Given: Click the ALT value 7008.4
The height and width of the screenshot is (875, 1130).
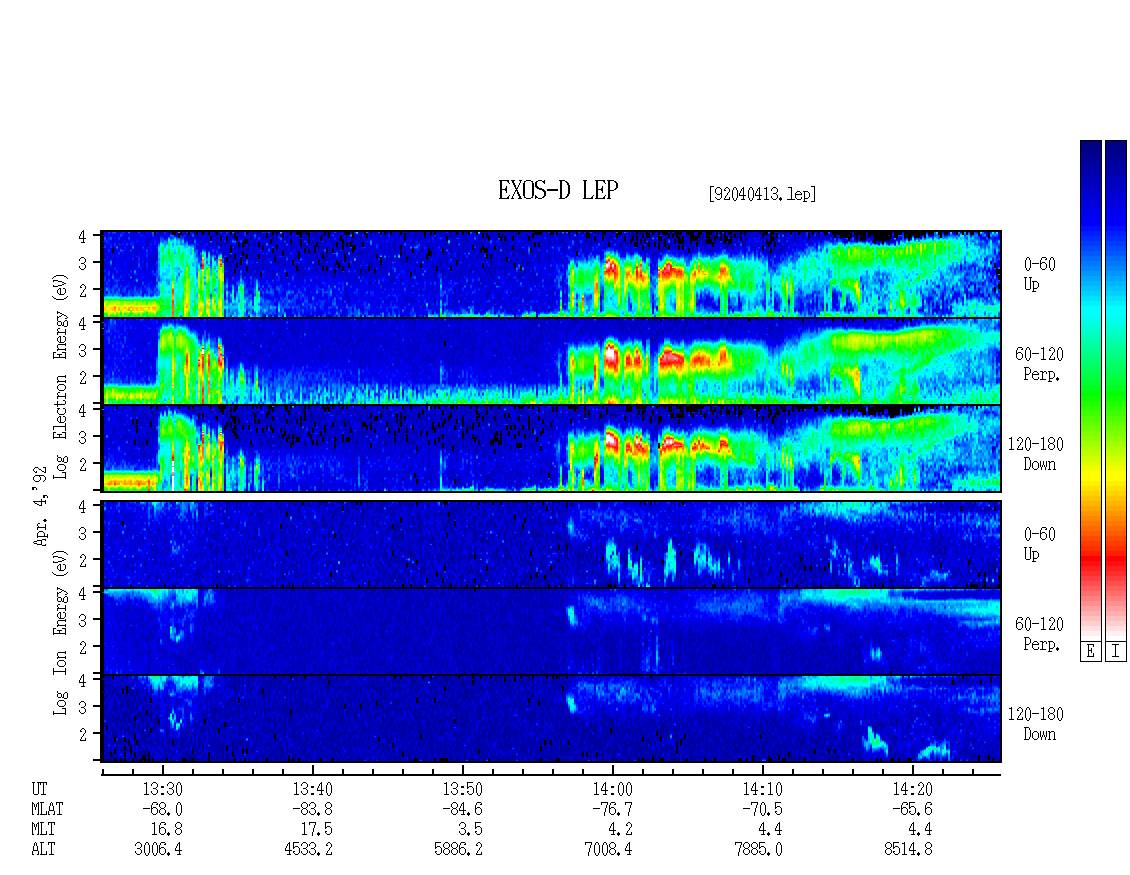Looking at the screenshot, I should 608,850.
